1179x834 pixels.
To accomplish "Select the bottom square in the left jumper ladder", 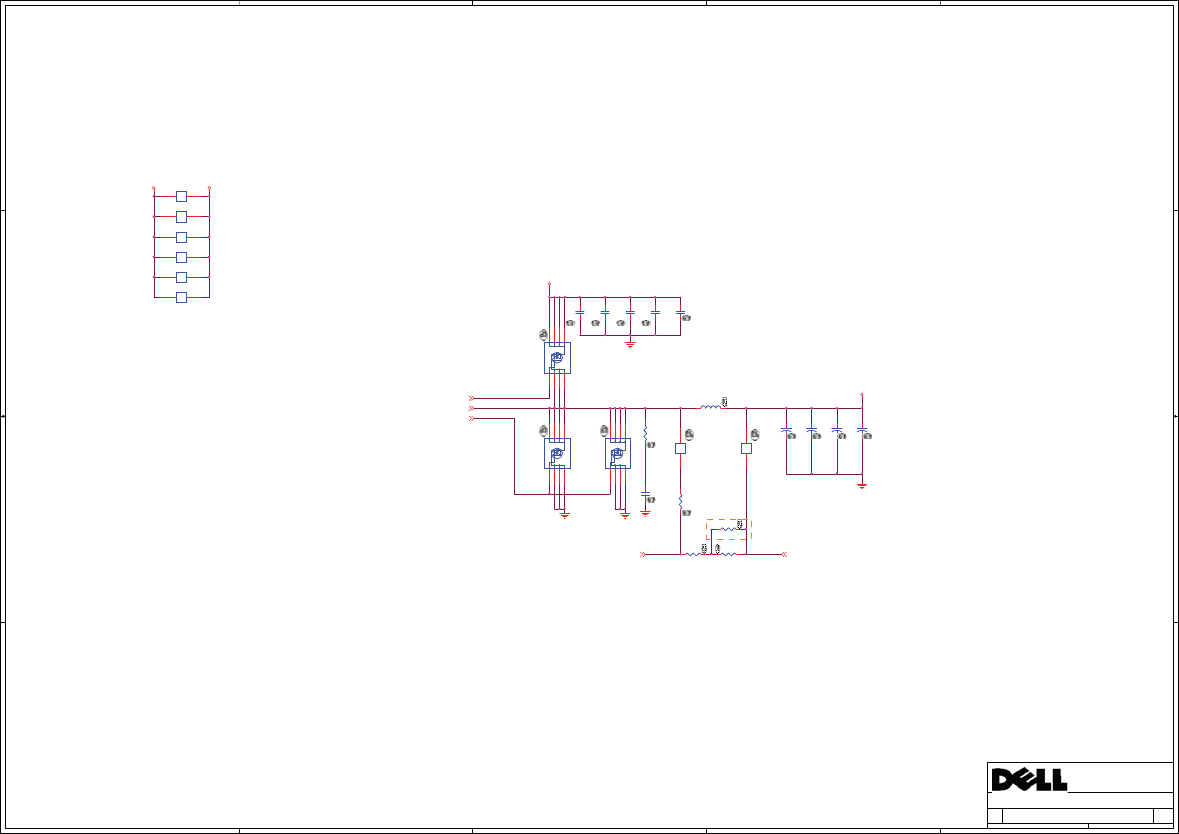I will tap(181, 298).
